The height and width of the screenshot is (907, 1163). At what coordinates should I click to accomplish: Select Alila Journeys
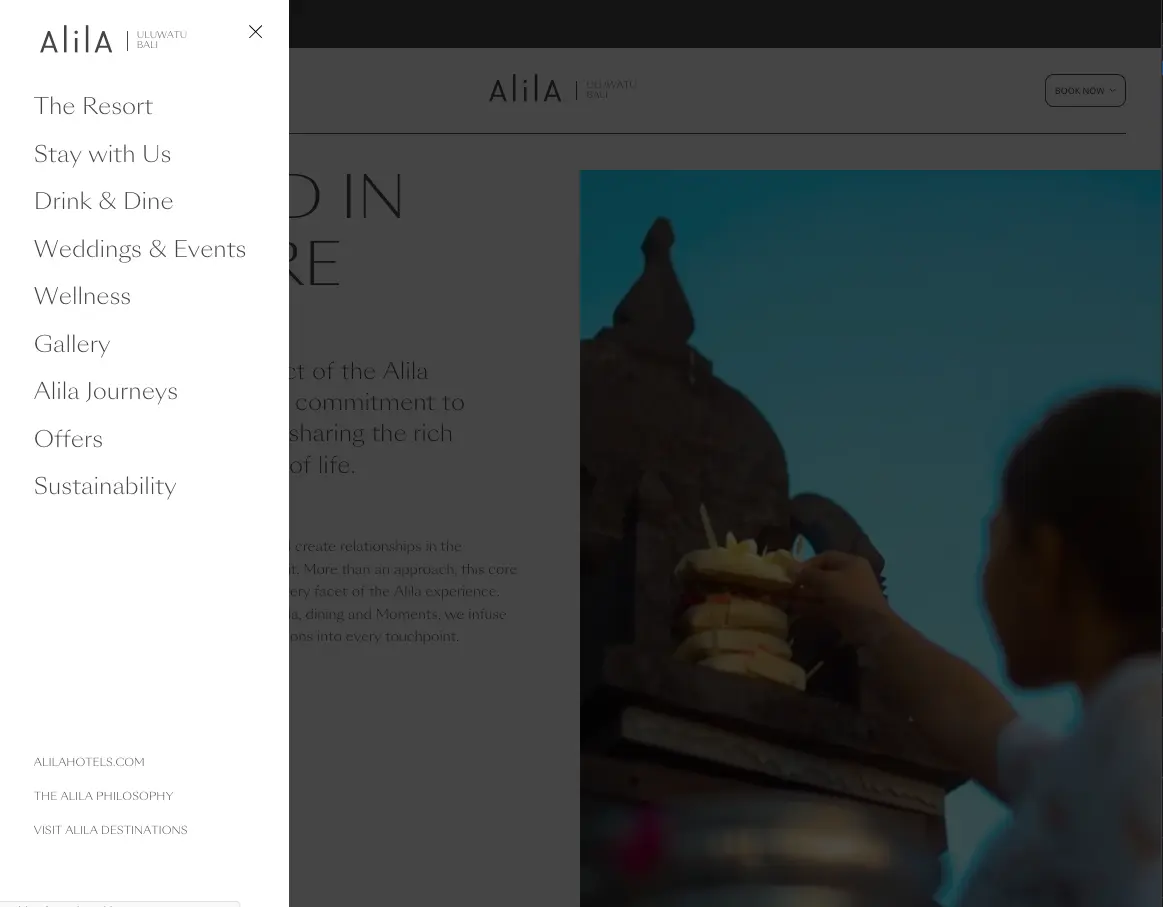pyautogui.click(x=105, y=392)
